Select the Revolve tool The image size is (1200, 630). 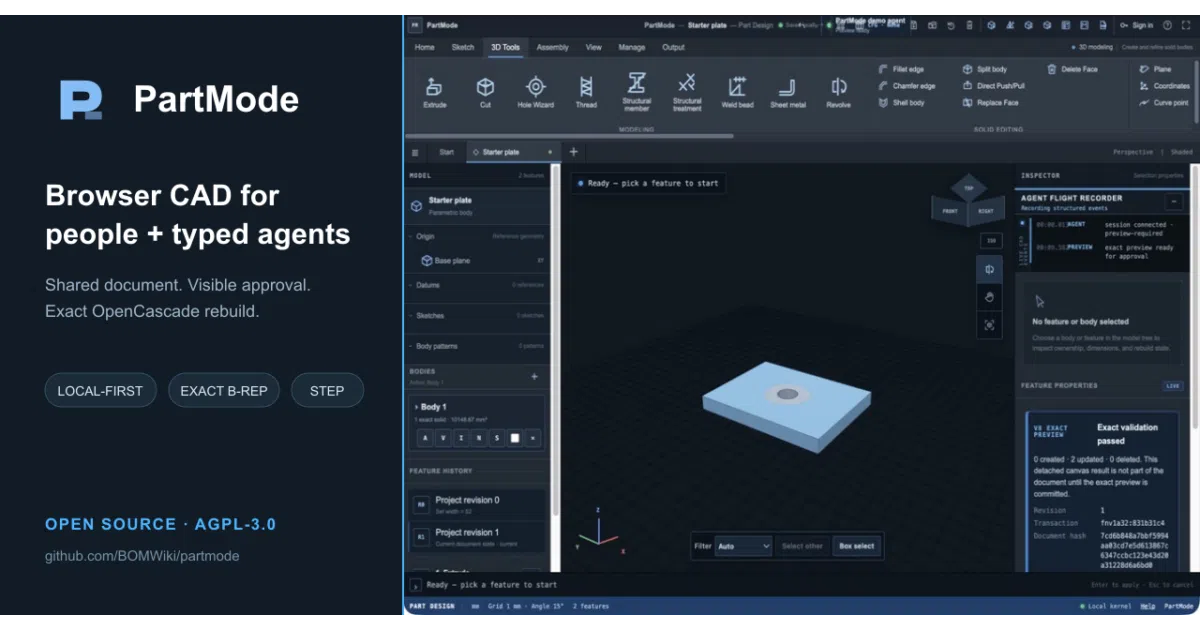(838, 92)
